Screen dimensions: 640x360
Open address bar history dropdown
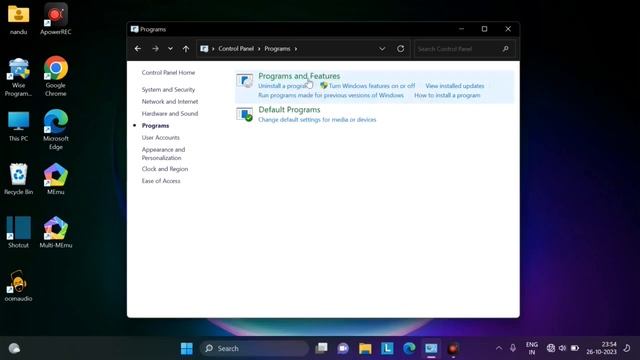tap(382, 49)
